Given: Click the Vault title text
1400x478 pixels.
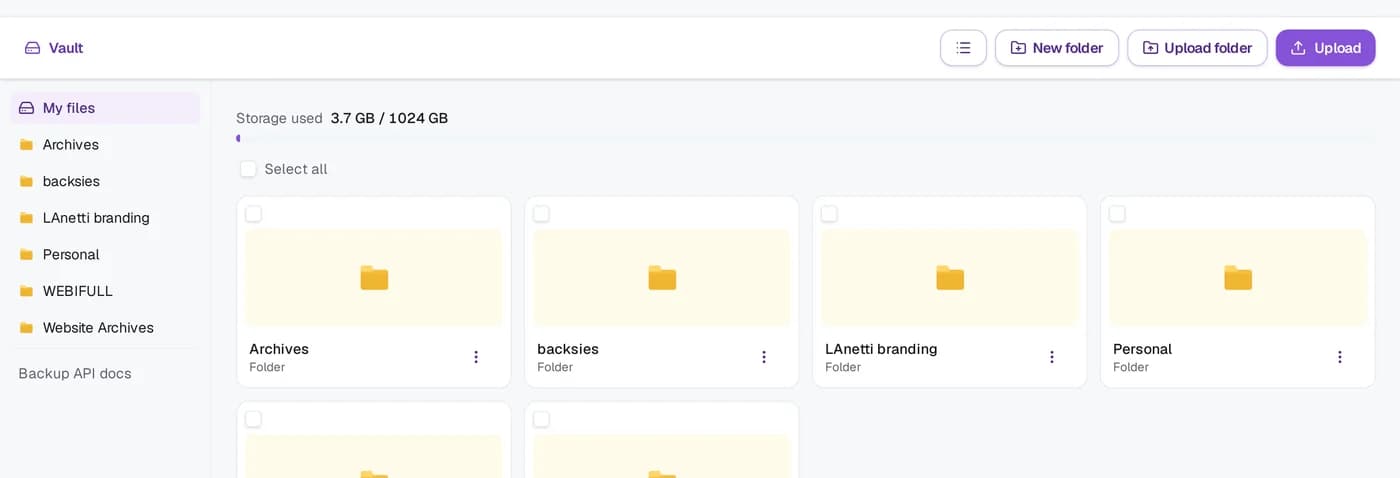Looking at the screenshot, I should point(66,48).
